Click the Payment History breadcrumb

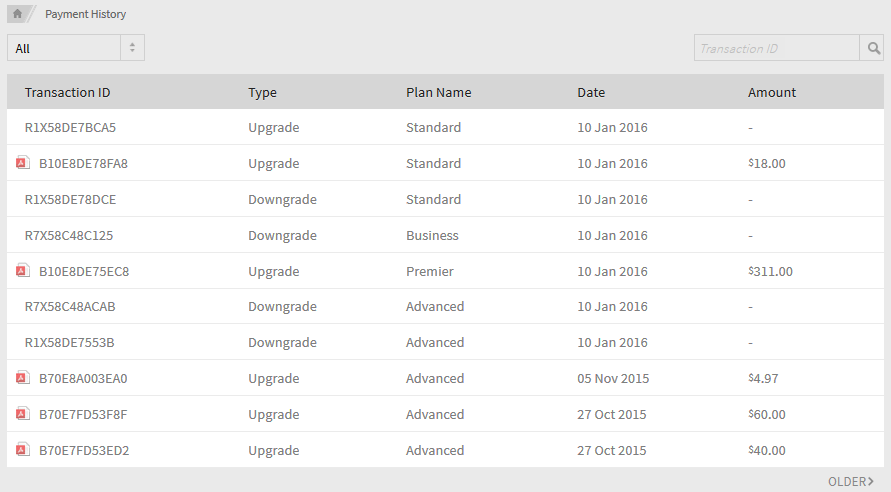[x=85, y=14]
